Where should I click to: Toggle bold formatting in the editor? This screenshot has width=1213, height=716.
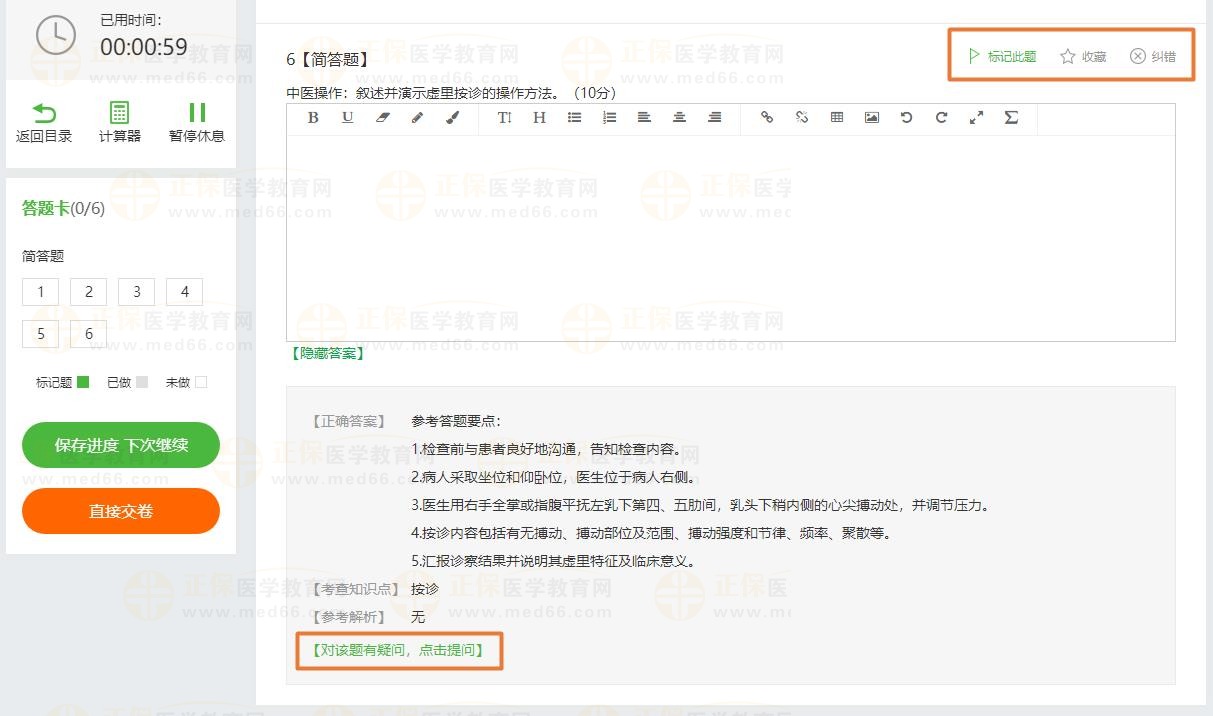pos(313,118)
